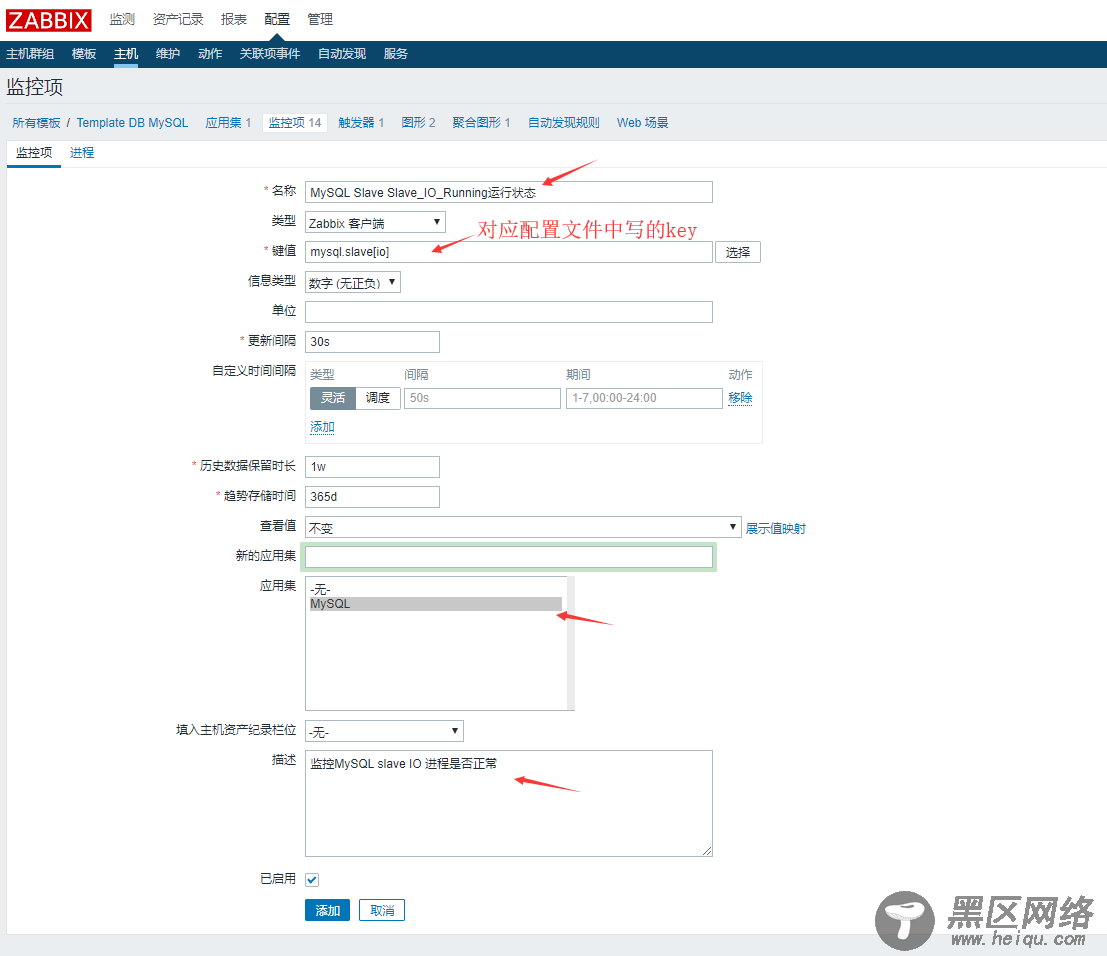
Task: Click the 取消 button
Action: (382, 910)
